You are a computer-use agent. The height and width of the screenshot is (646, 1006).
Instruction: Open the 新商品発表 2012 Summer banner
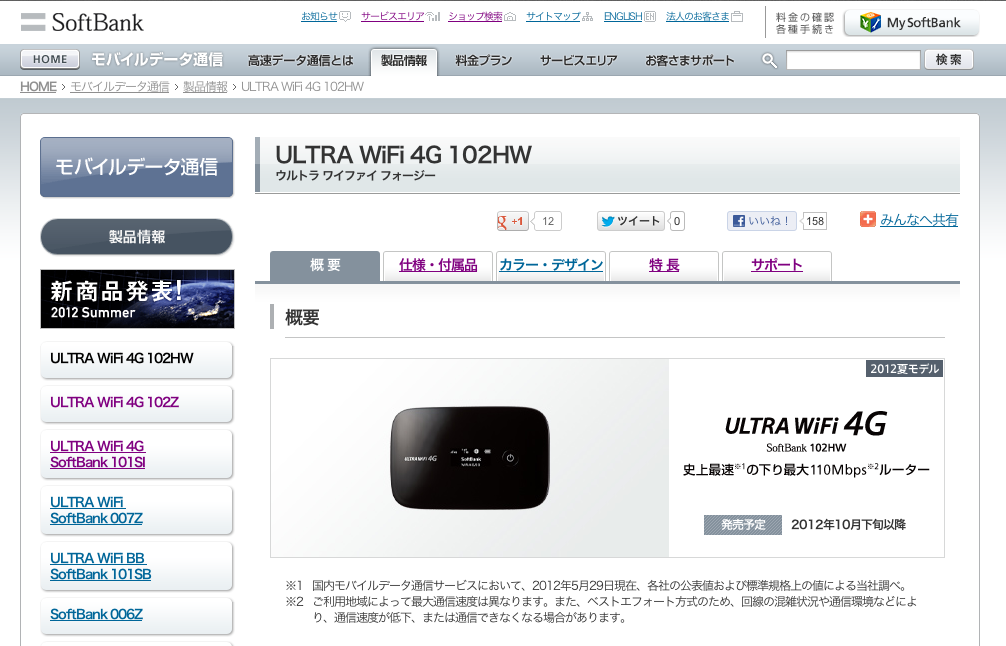tap(137, 299)
